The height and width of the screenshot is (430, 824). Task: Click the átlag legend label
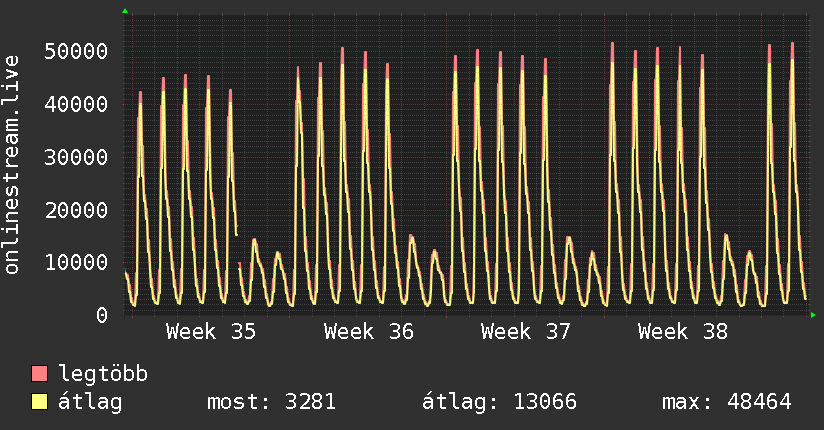(x=90, y=402)
